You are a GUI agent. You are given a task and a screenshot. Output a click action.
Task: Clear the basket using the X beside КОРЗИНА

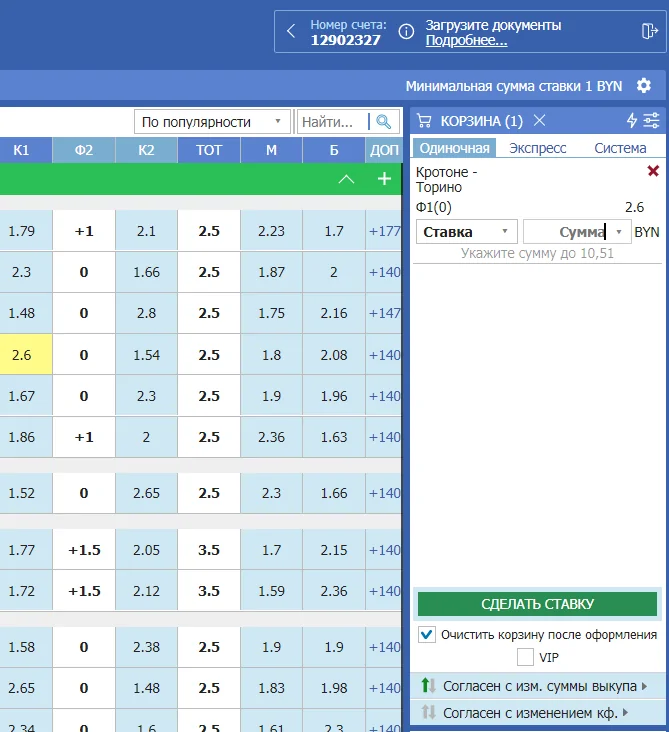click(539, 121)
